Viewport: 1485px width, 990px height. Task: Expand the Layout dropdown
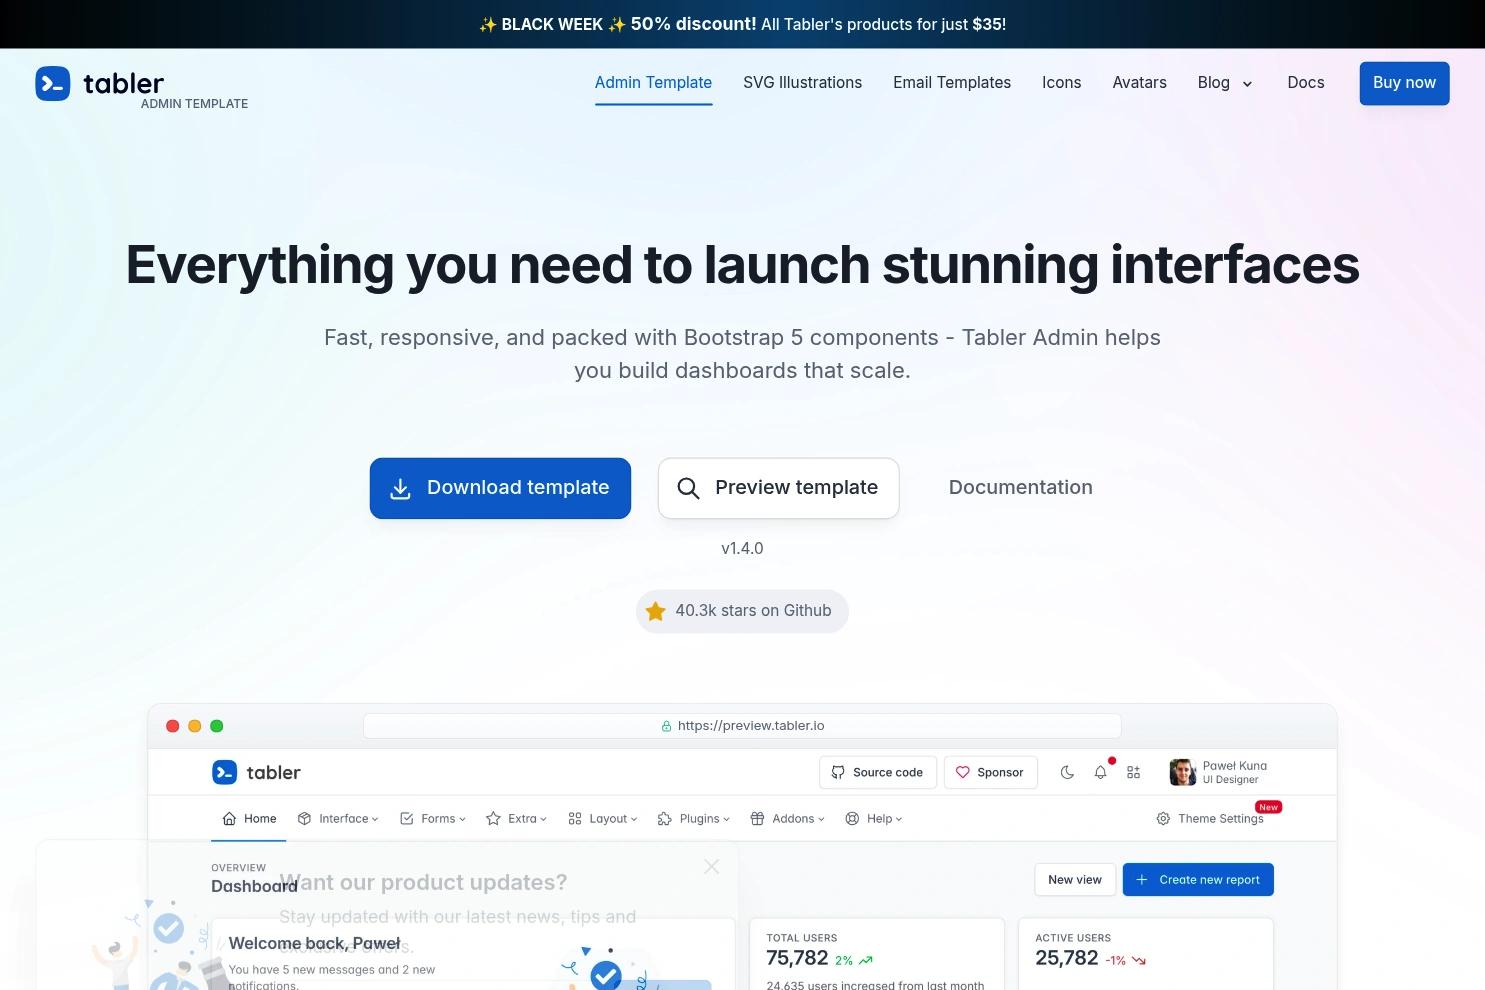[x=602, y=818]
